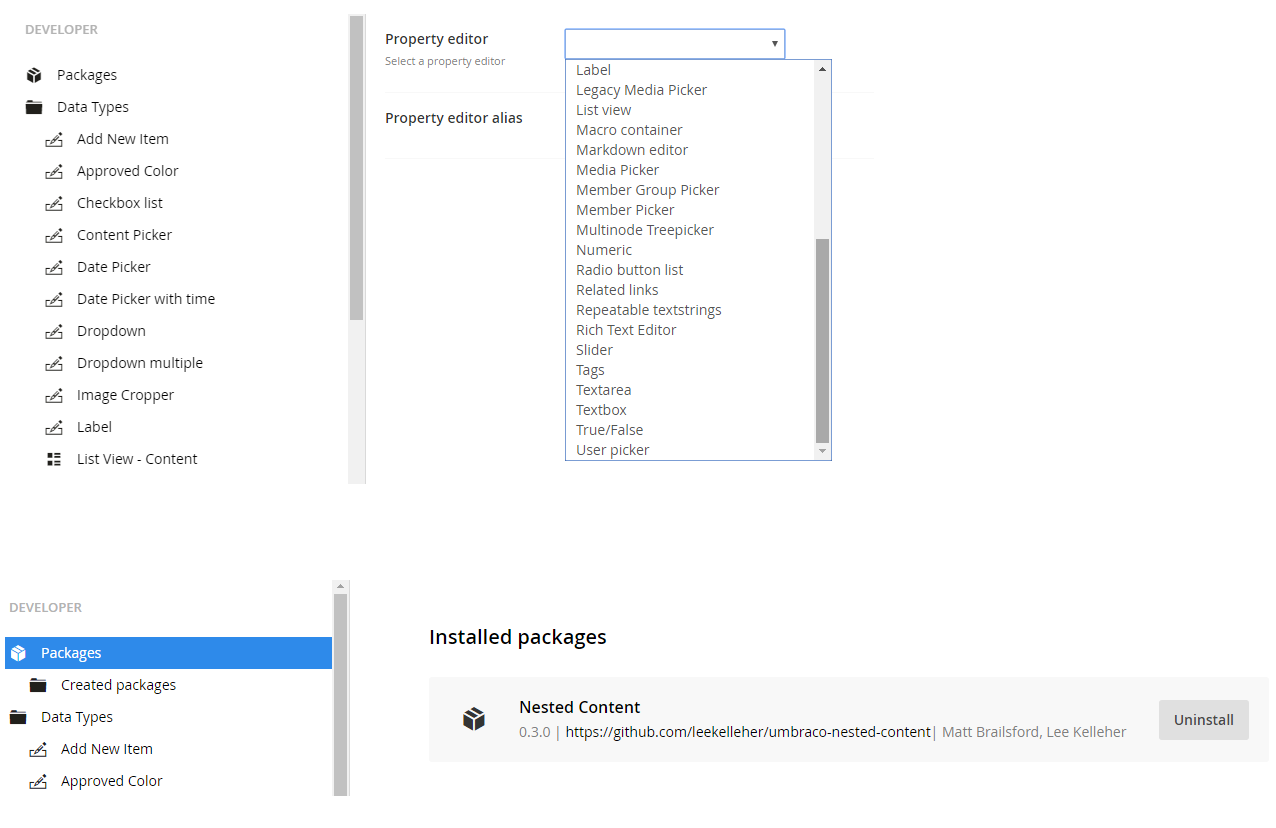Click the edit icon beside Add New Item in upper tree
1276x828 pixels.
(x=54, y=139)
